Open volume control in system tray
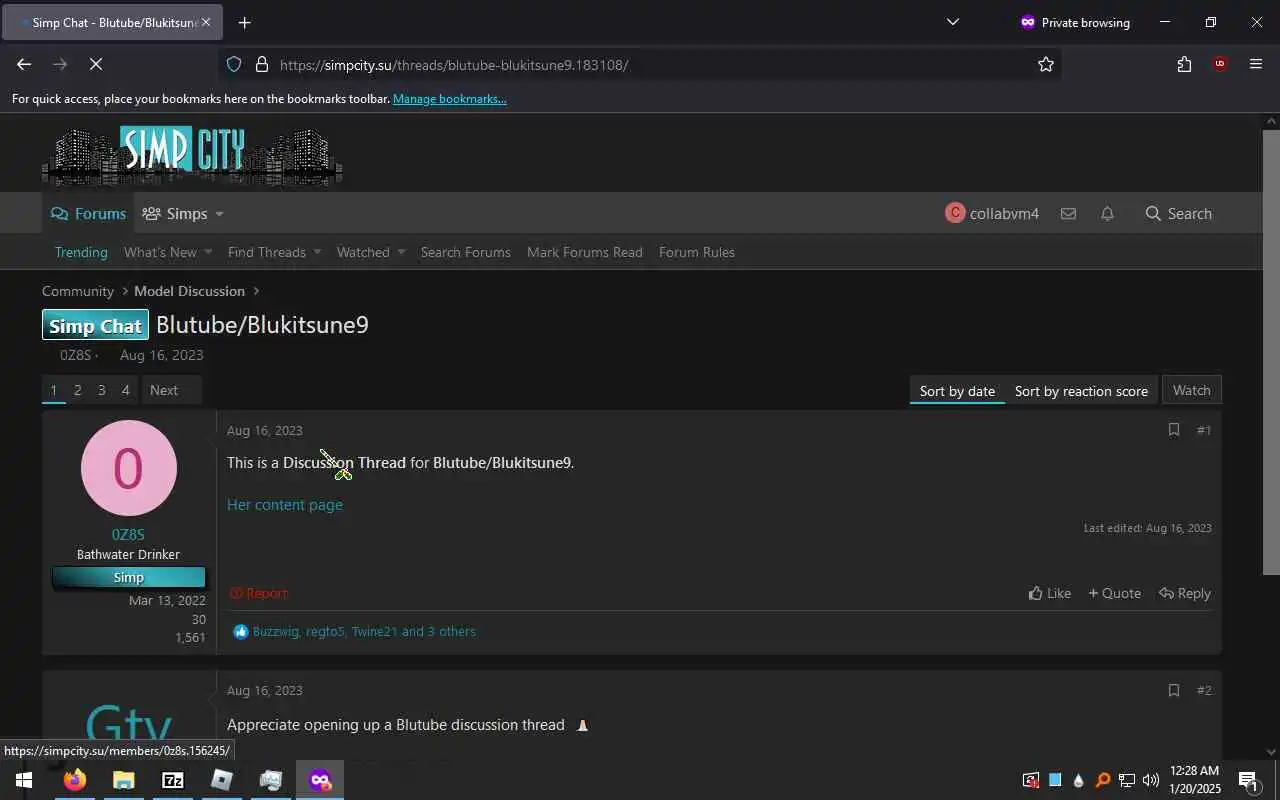Screen dimensions: 1280x800 point(1150,780)
